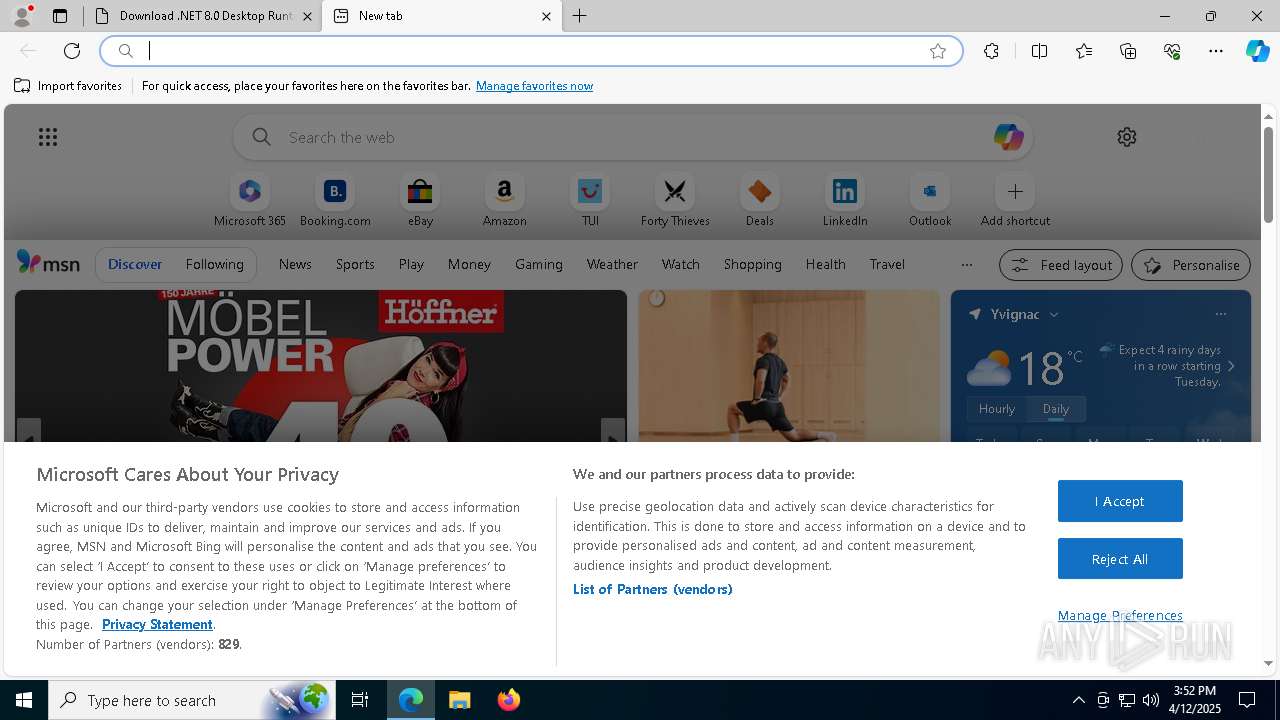
Task: Open the apps grid launcher
Action: pyautogui.click(x=48, y=137)
